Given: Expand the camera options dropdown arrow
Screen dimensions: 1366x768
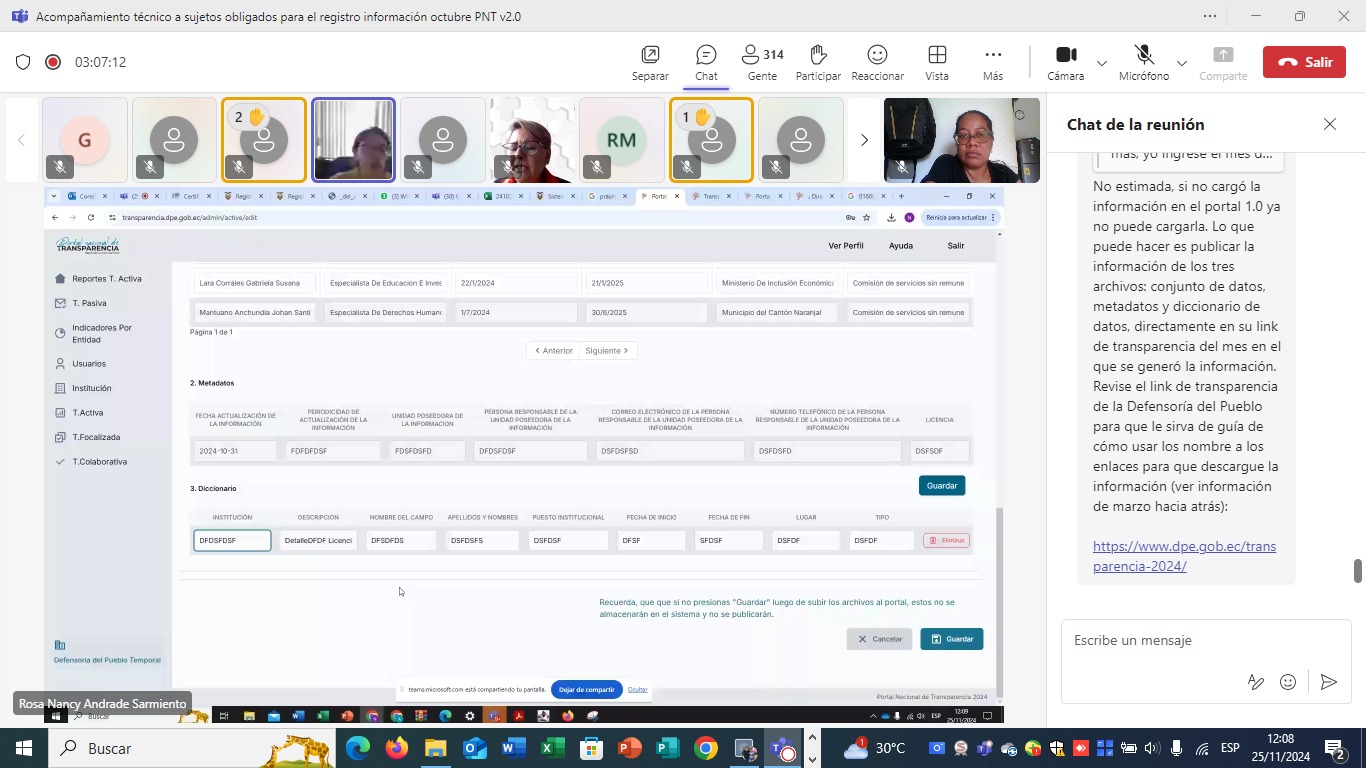Looking at the screenshot, I should coord(1102,63).
